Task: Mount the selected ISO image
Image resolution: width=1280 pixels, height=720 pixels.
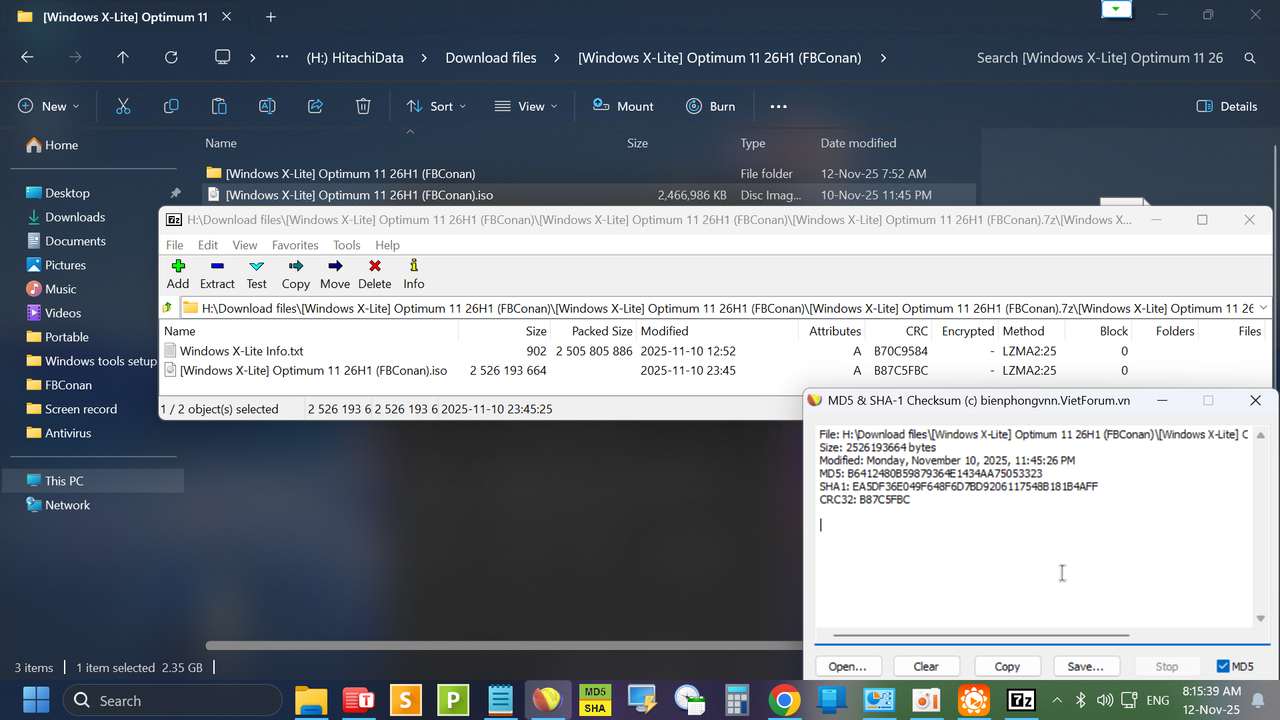Action: pyautogui.click(x=623, y=106)
